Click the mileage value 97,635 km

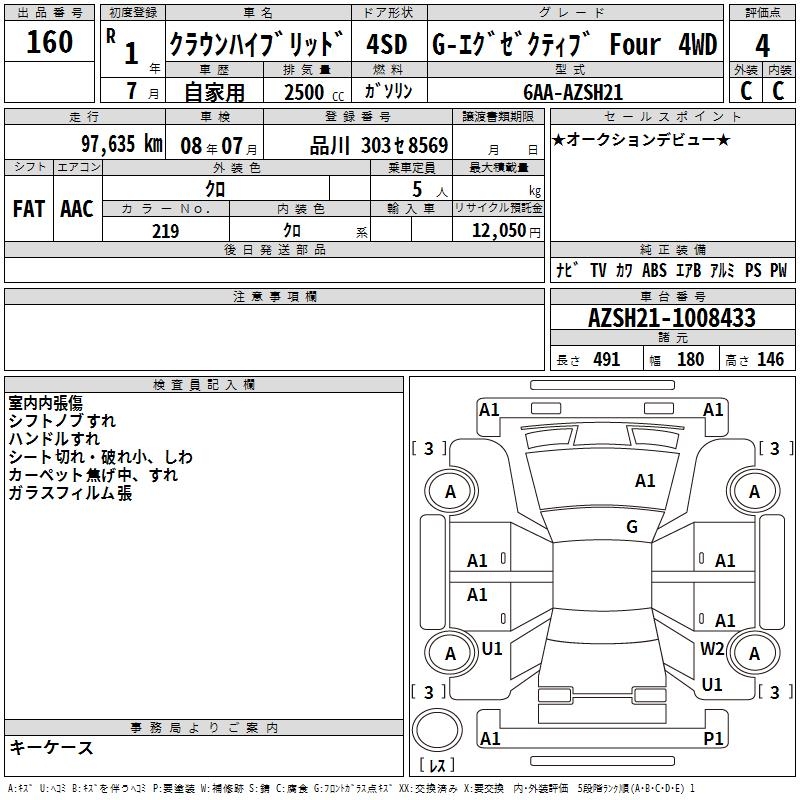pos(121,144)
